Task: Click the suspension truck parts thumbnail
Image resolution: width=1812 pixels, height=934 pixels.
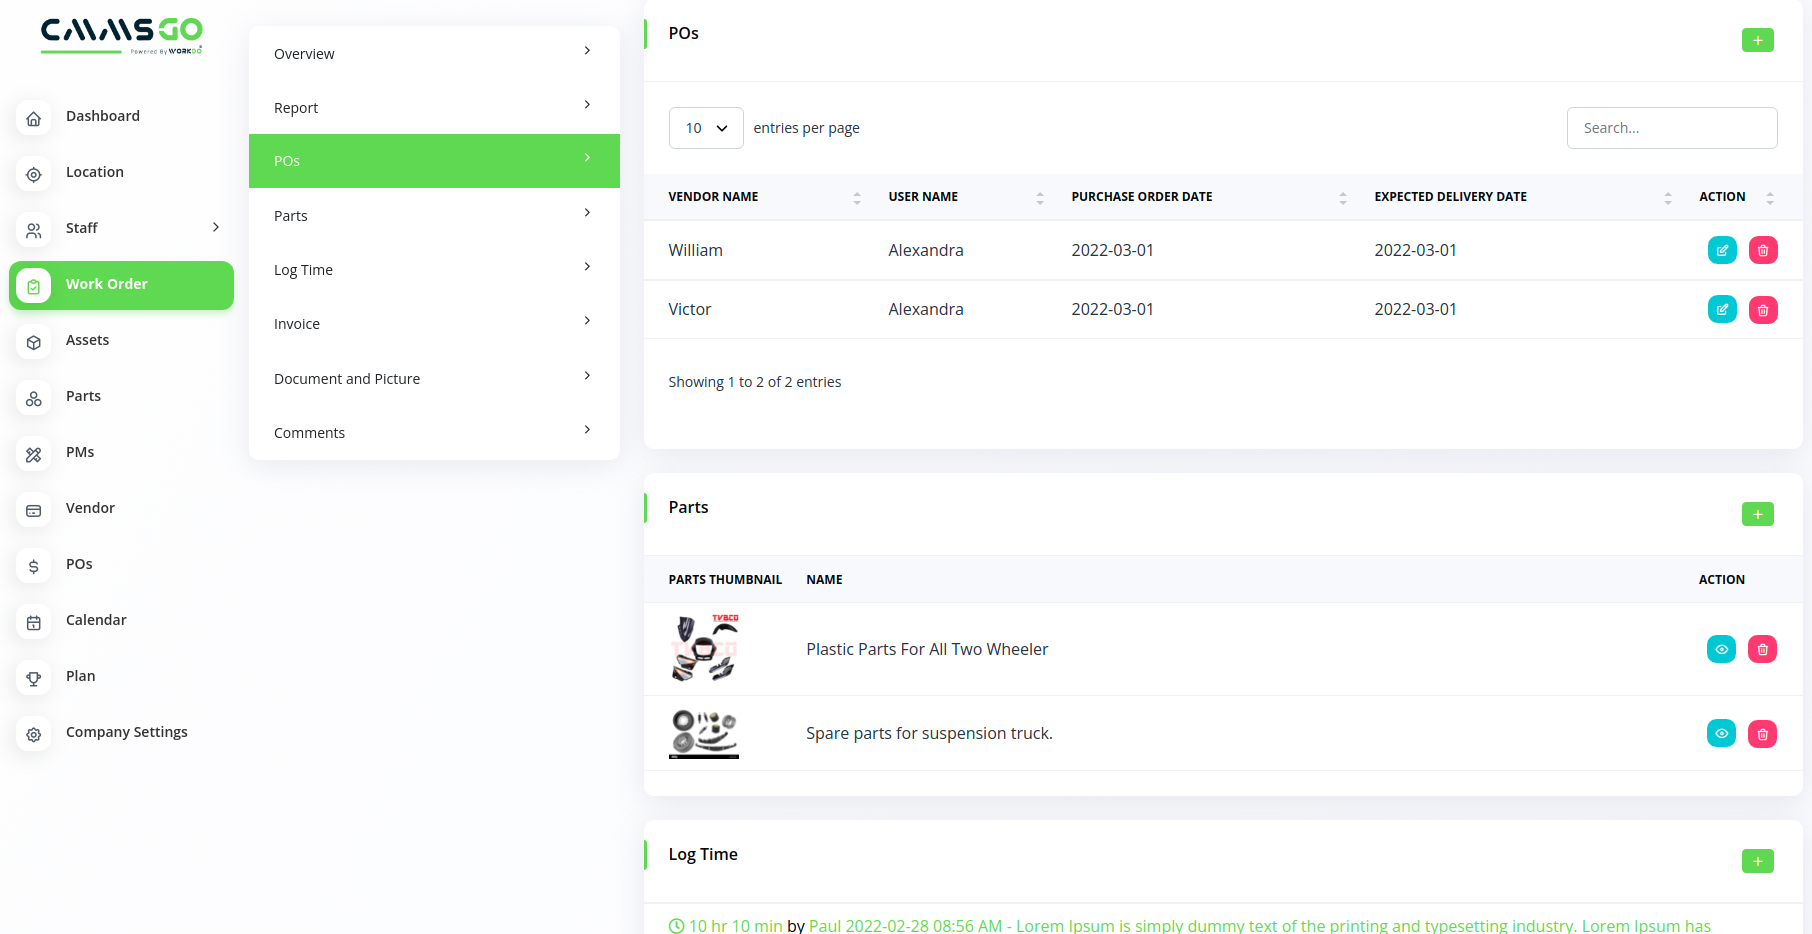Action: point(704,733)
